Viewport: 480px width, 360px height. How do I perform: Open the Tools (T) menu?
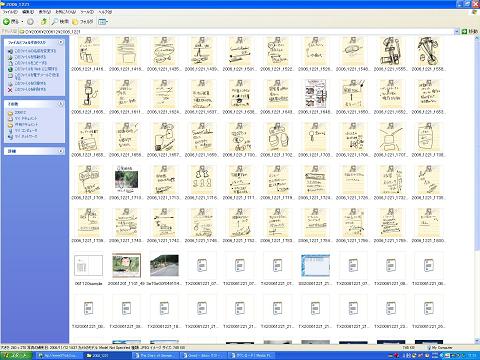pos(87,12)
